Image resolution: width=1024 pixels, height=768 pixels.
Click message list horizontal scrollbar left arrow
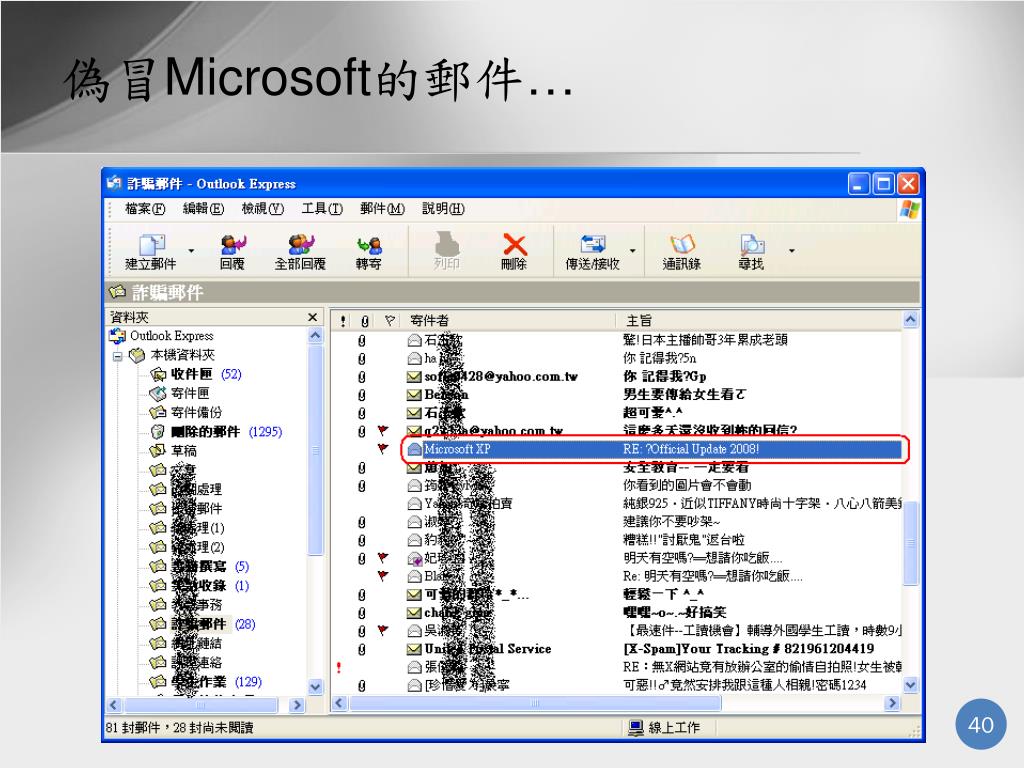click(339, 703)
